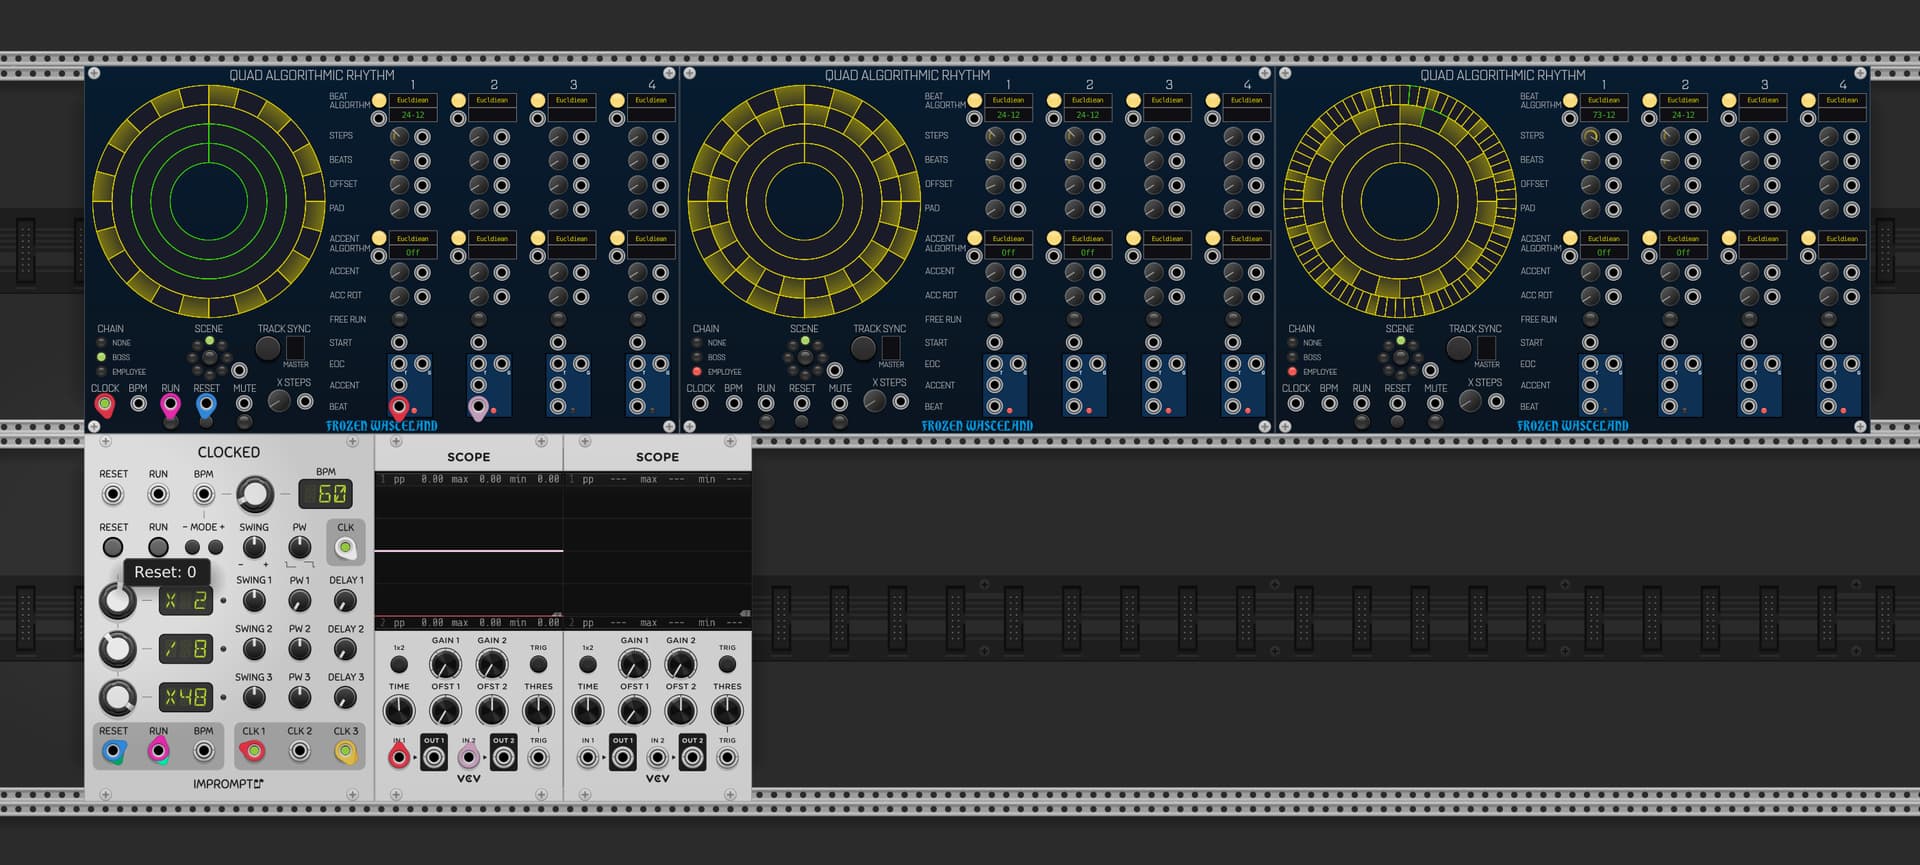Select BOSS chain mode on the leftmost rhythm module
Image resolution: width=1920 pixels, height=865 pixels.
(x=101, y=357)
